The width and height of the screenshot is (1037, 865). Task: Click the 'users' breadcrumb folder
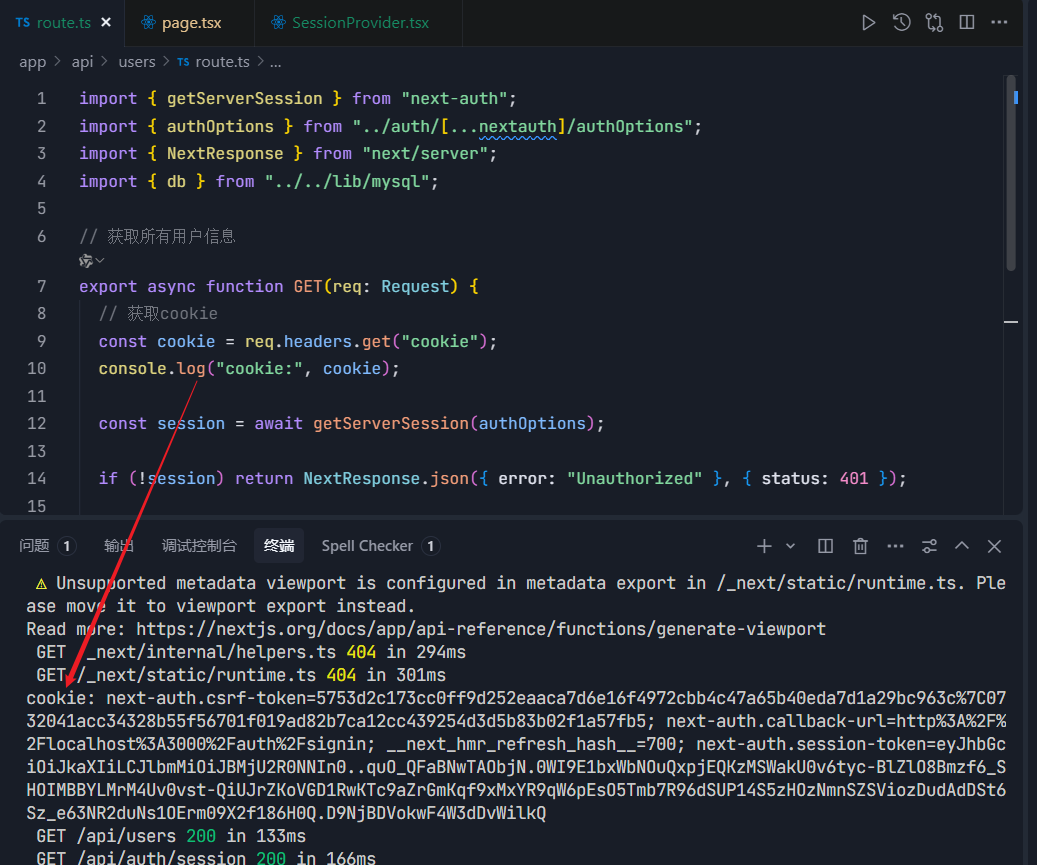[x=137, y=62]
